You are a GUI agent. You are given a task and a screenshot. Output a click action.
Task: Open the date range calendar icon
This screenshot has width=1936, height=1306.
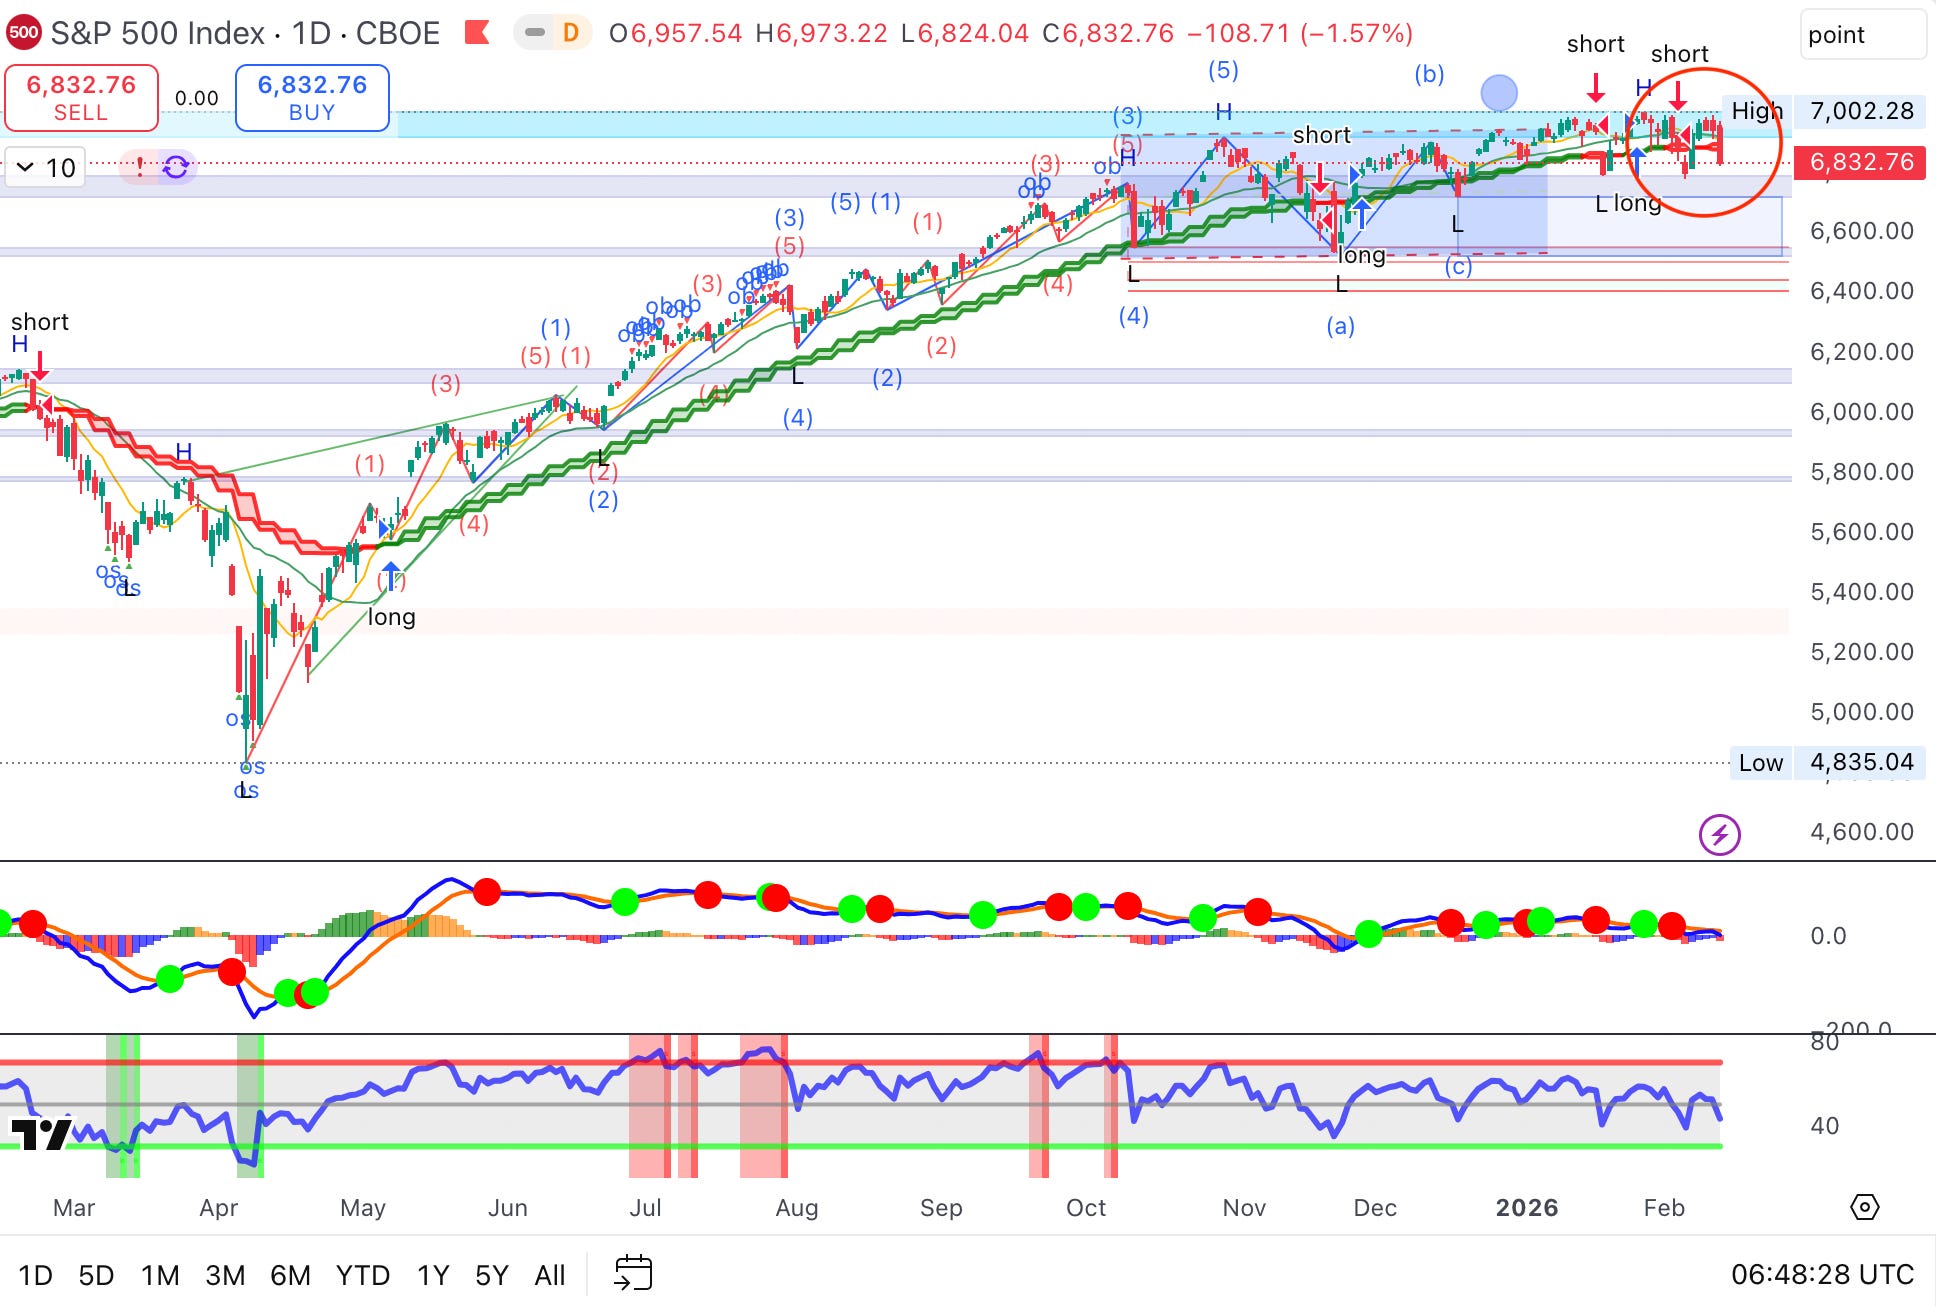tap(633, 1274)
